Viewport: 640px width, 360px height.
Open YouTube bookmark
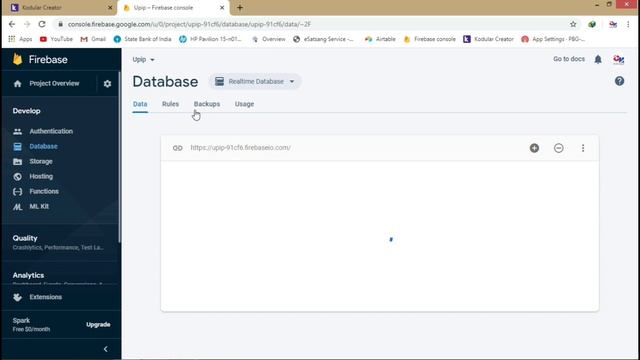tap(56, 39)
